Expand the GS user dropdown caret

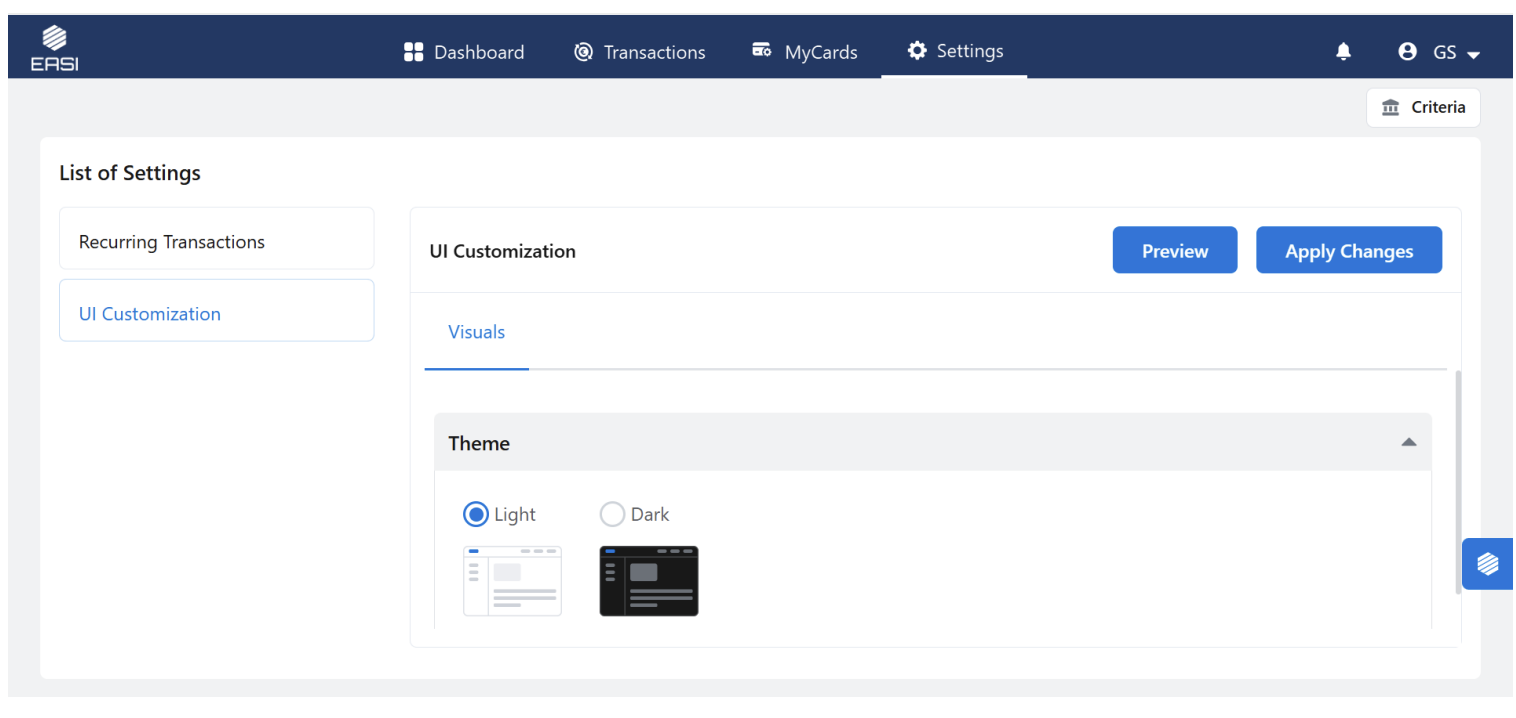point(1473,55)
